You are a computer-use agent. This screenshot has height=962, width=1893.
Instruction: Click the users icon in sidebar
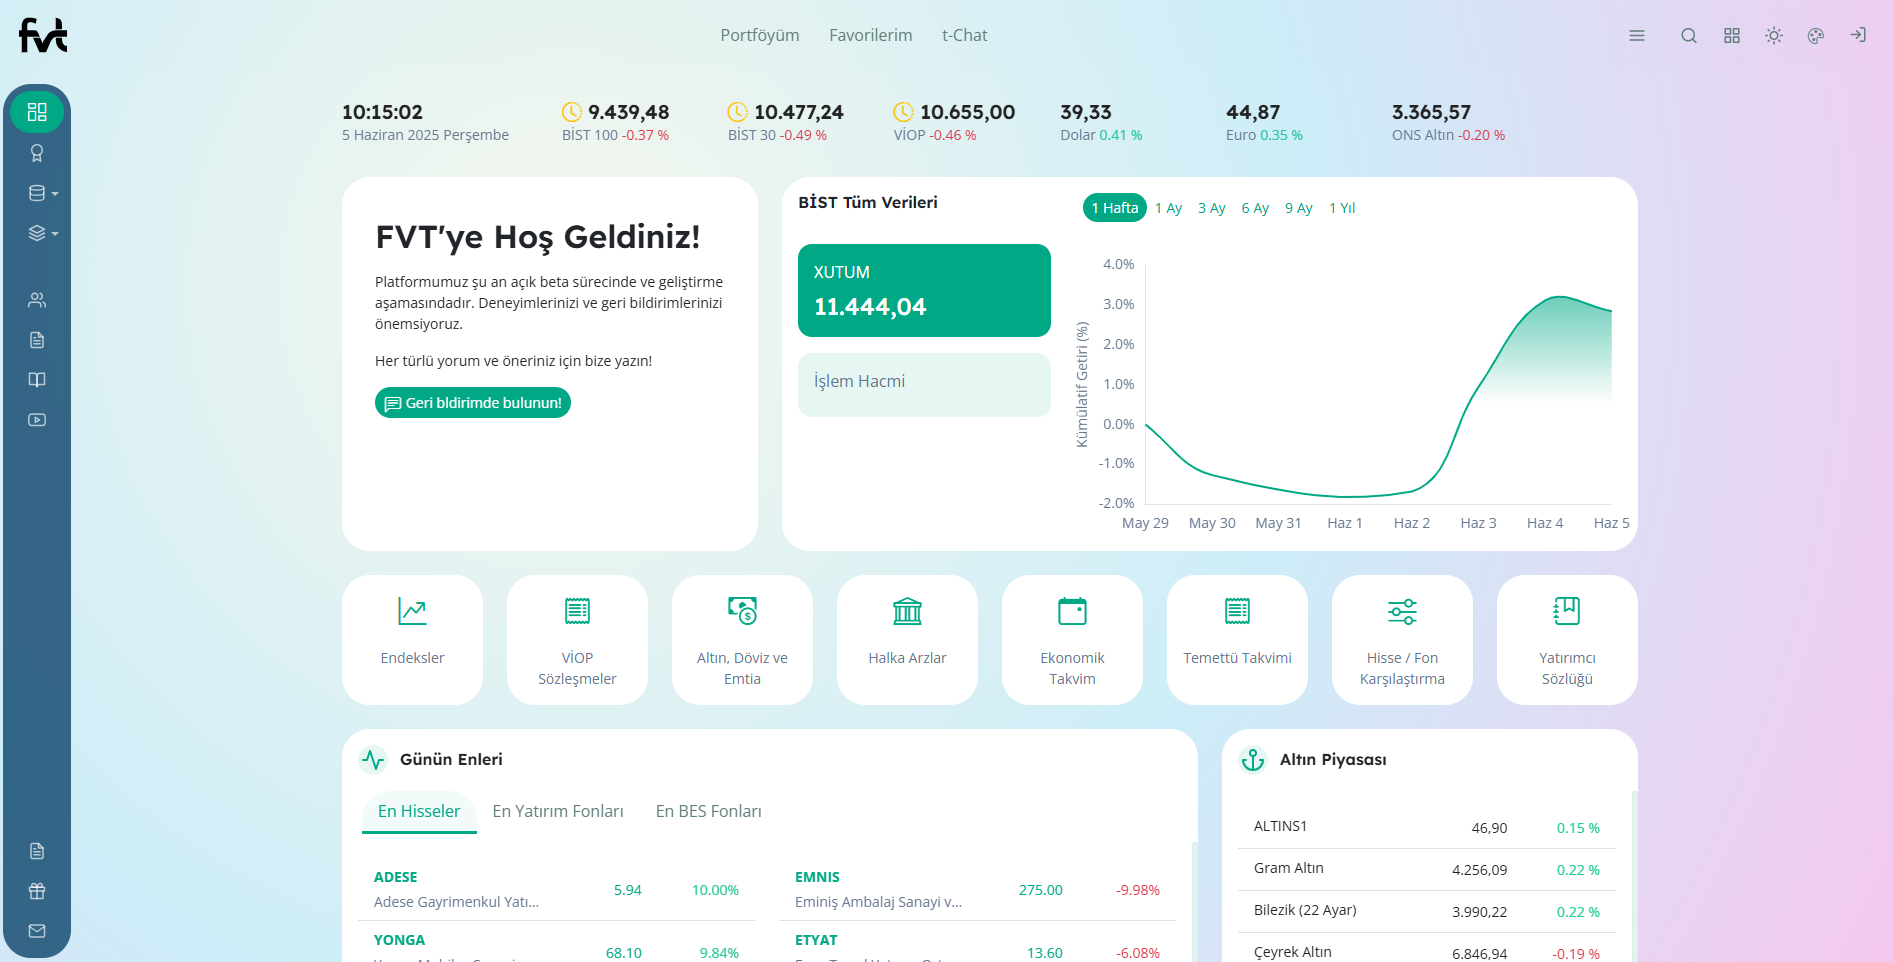click(x=37, y=300)
